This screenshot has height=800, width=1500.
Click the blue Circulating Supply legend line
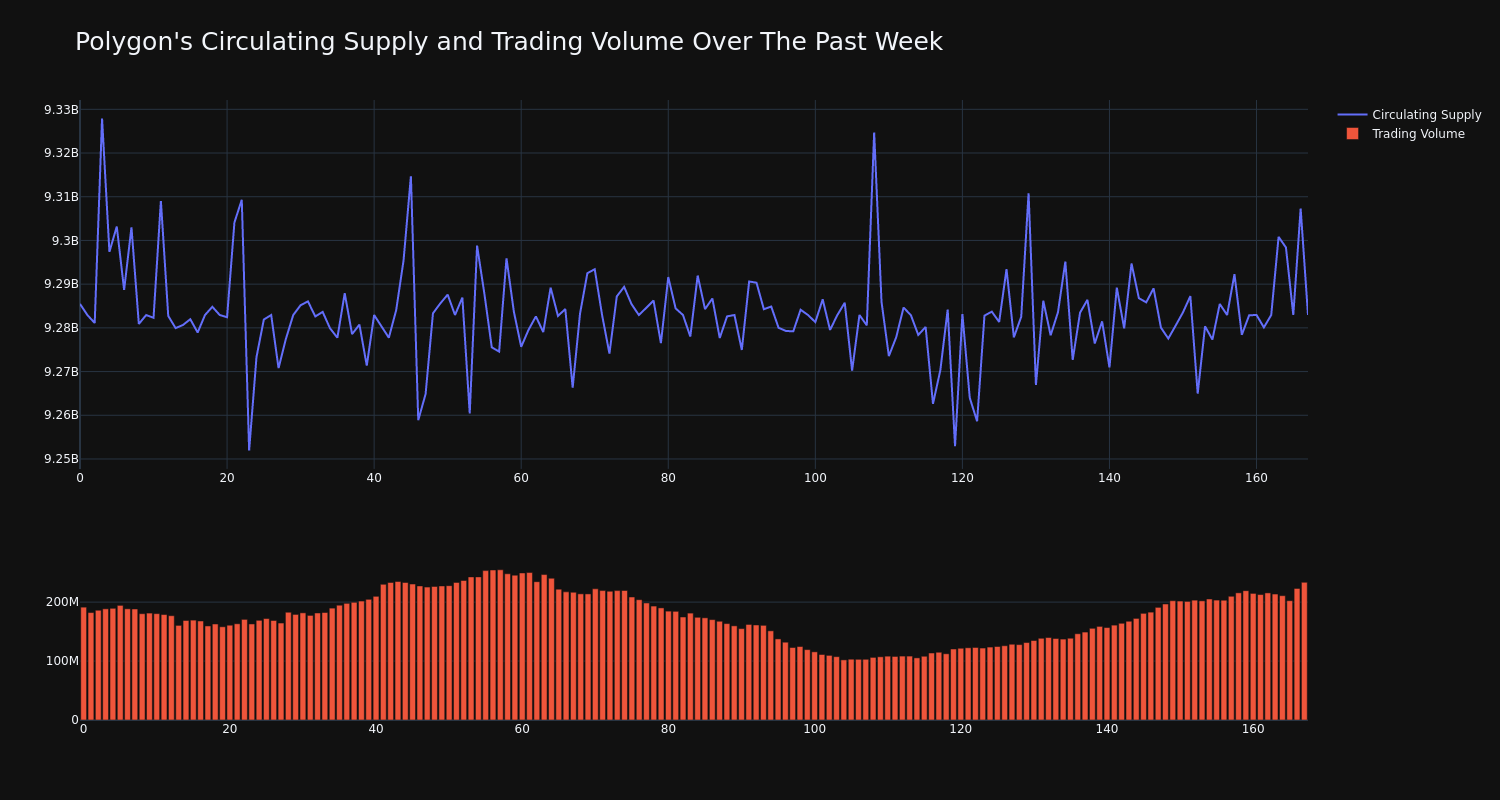(x=1352, y=115)
